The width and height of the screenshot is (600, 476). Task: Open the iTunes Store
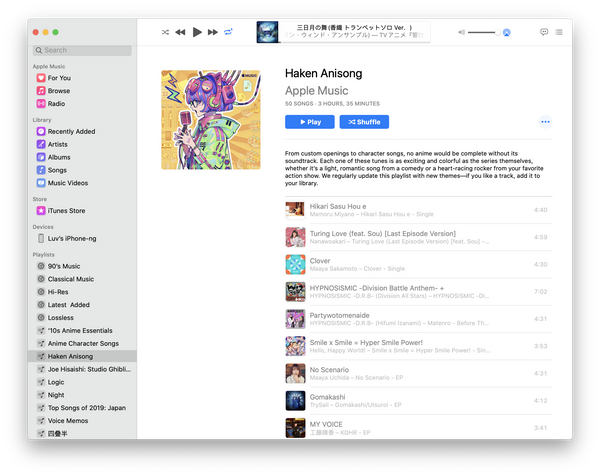82,210
